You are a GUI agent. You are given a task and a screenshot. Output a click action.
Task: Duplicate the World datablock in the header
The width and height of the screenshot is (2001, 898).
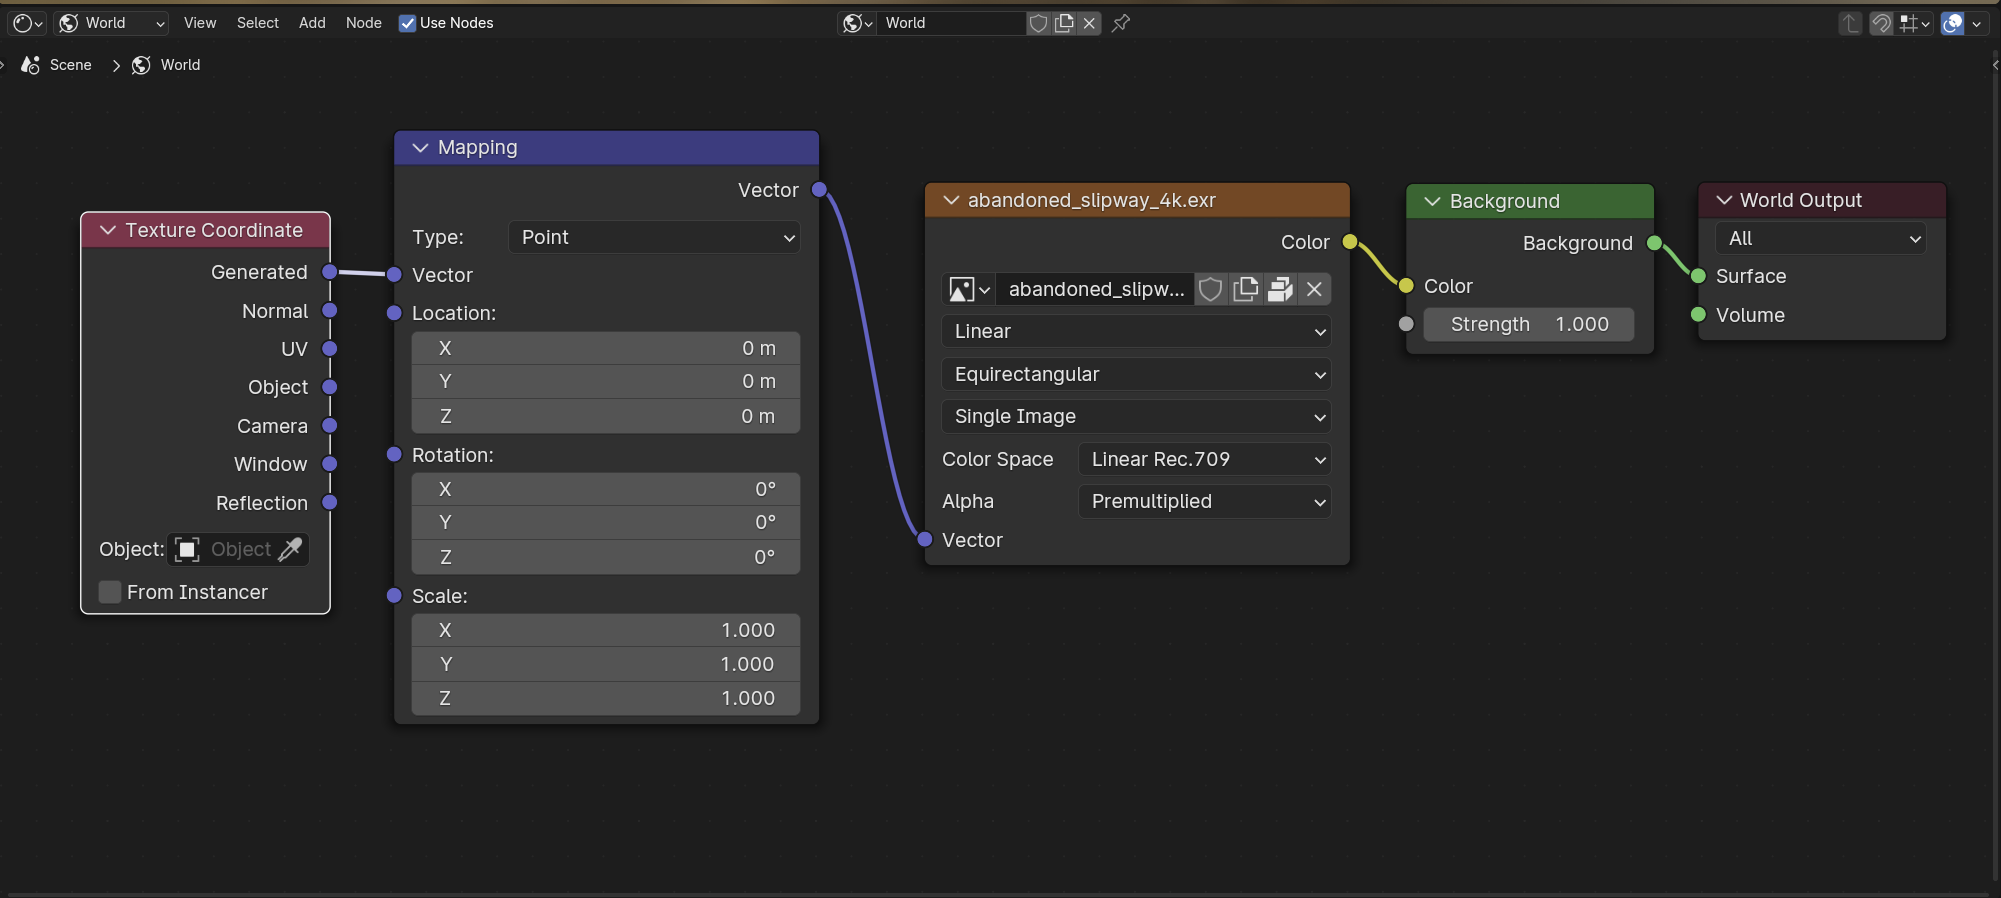1064,23
